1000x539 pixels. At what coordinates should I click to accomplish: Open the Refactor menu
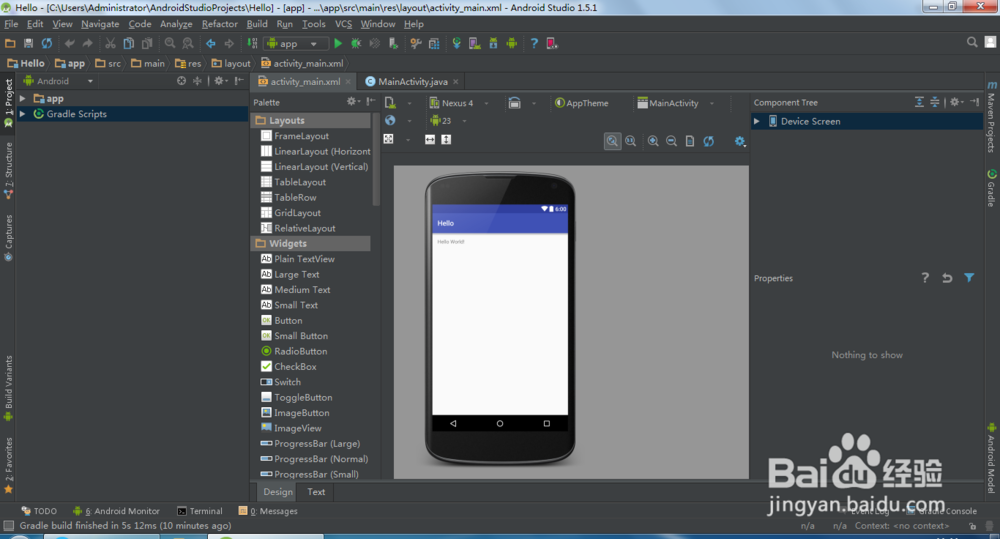219,24
